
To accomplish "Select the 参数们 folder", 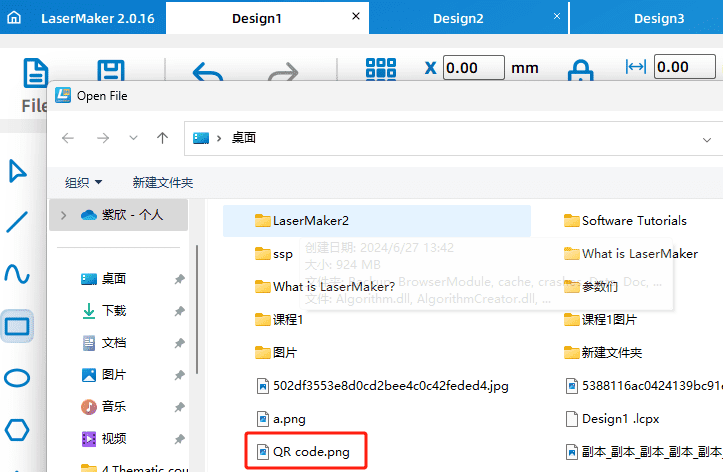I will 591,287.
